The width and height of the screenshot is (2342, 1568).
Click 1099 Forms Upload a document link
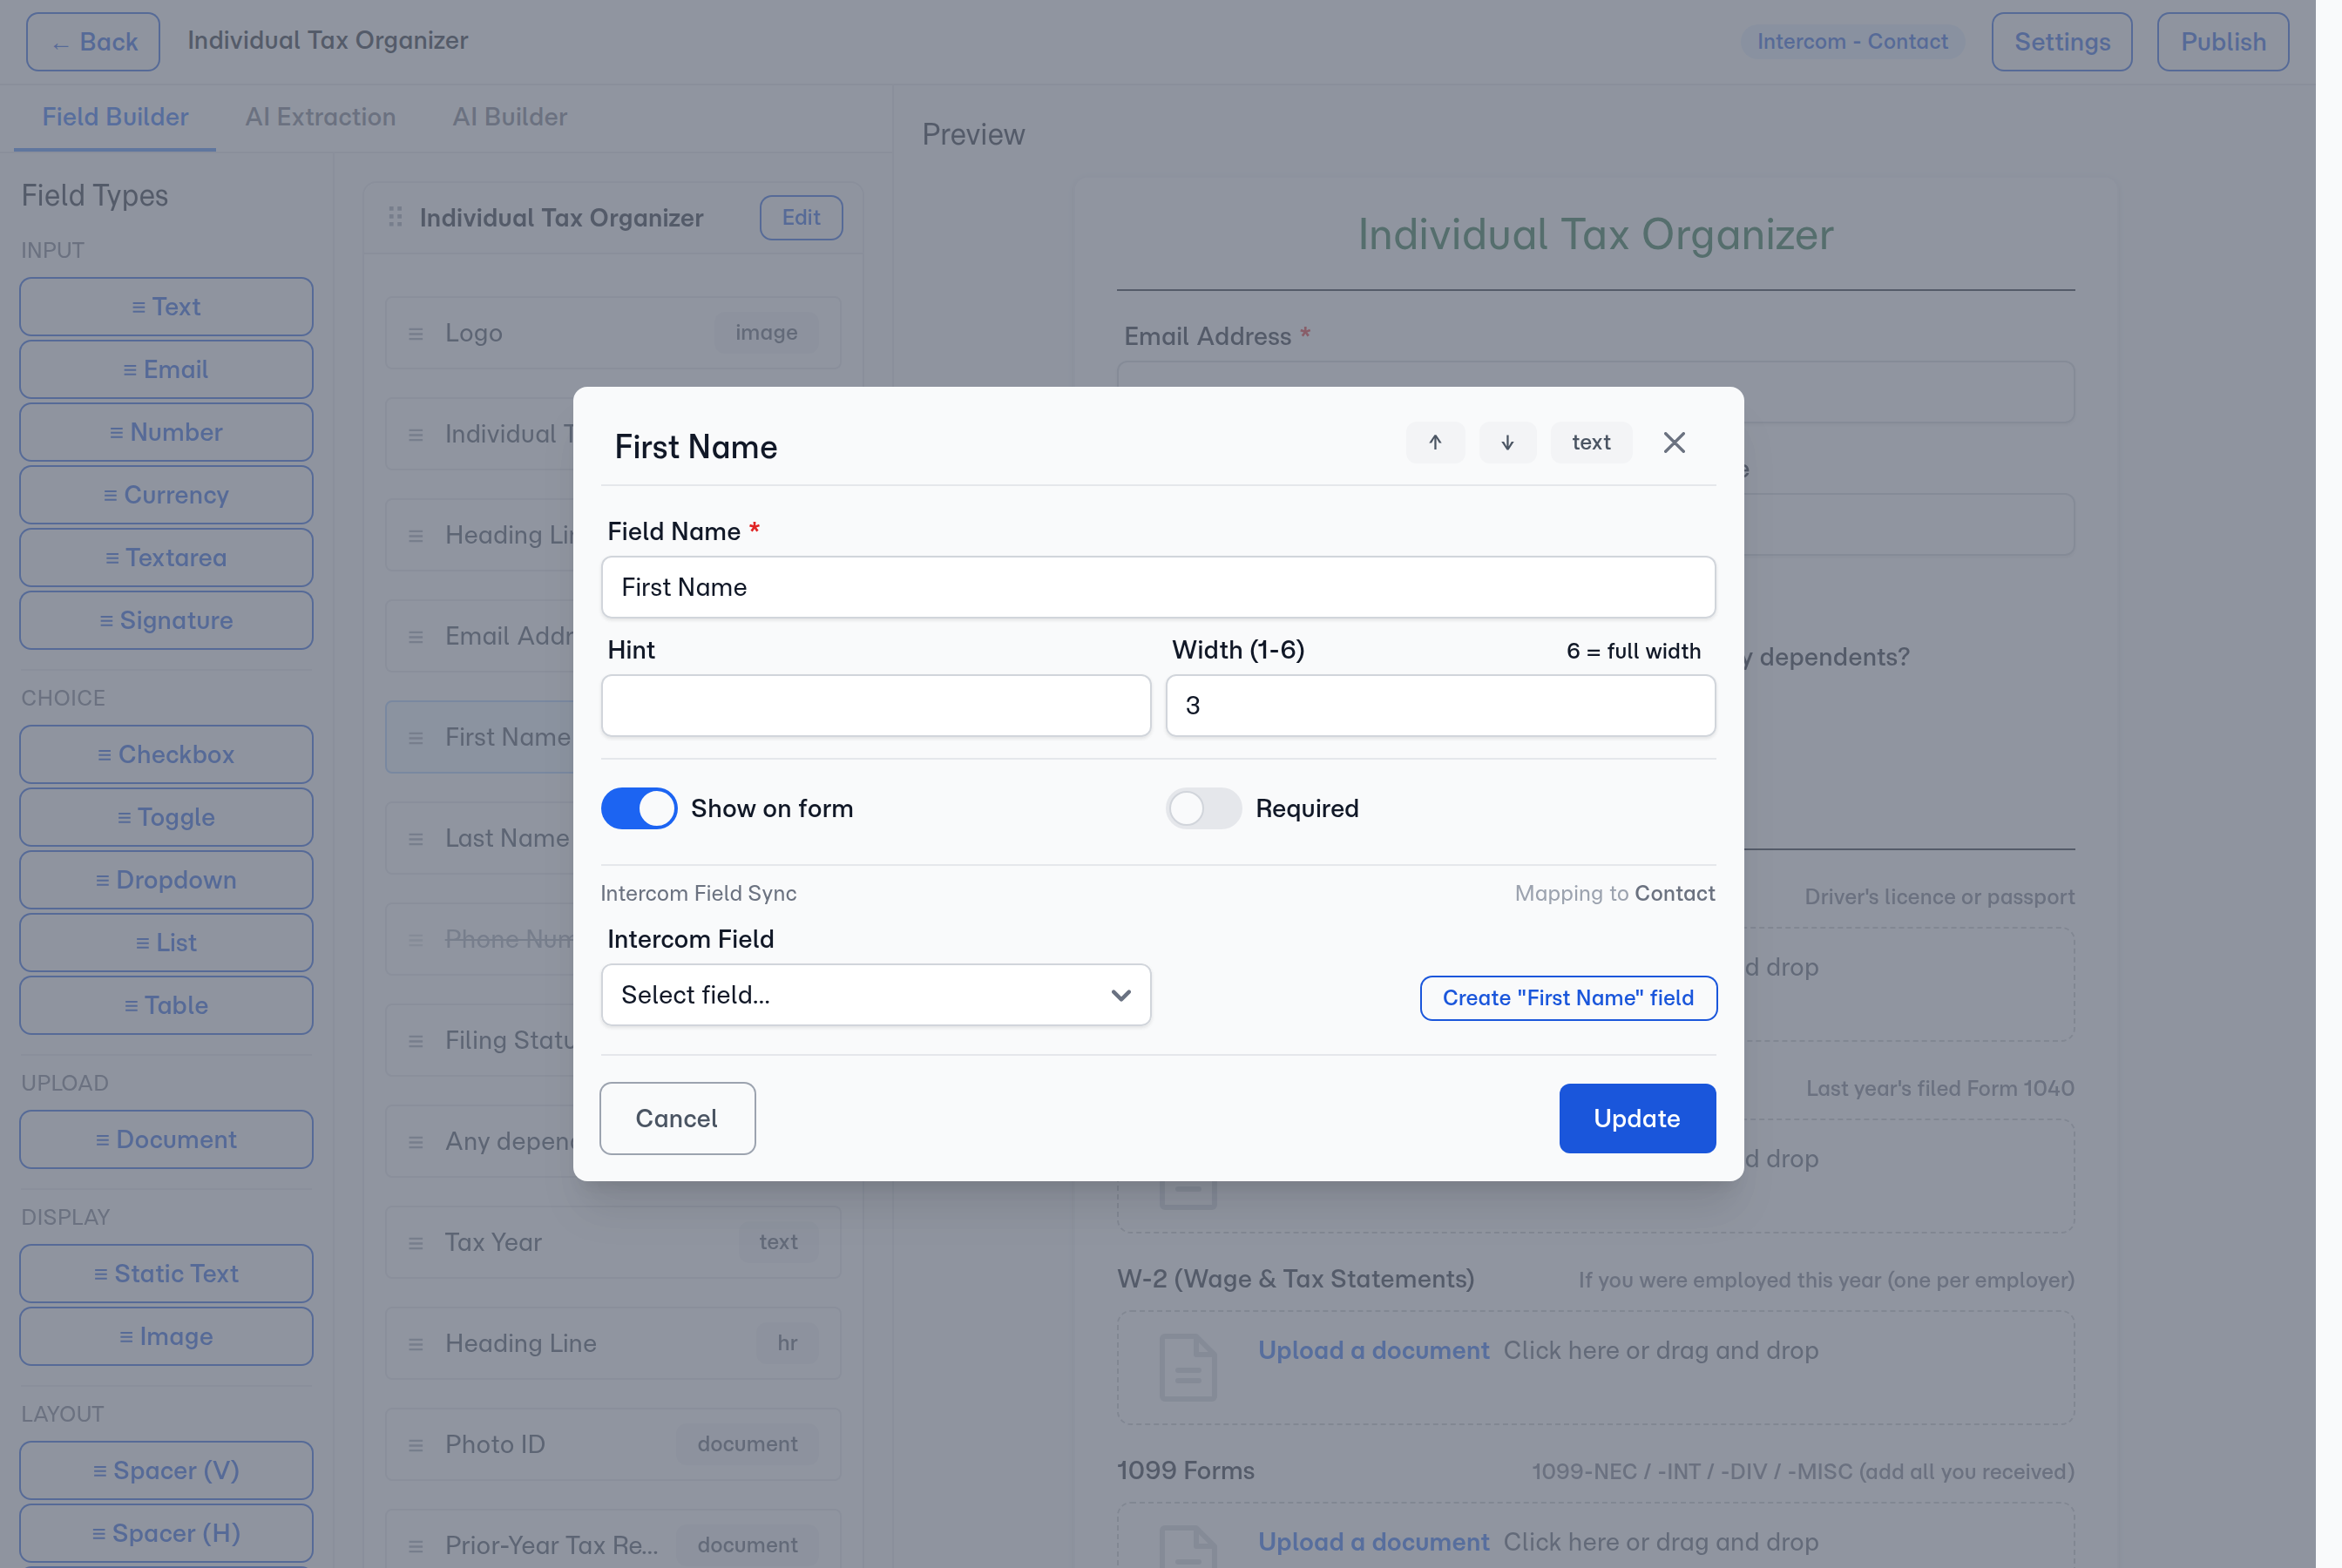[1373, 1542]
